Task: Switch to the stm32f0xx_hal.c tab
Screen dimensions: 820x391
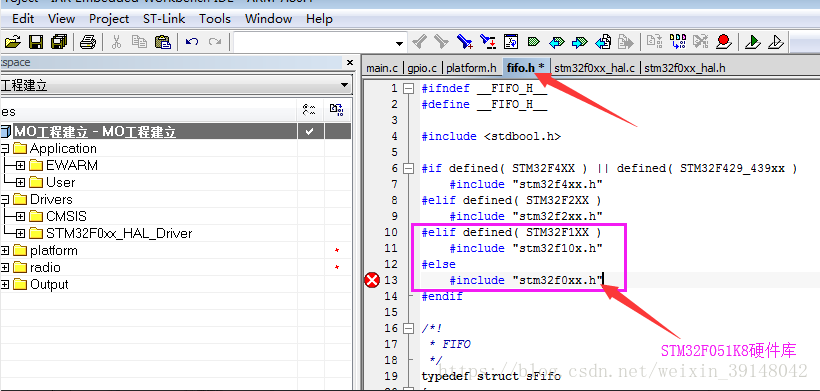Action: [x=595, y=68]
